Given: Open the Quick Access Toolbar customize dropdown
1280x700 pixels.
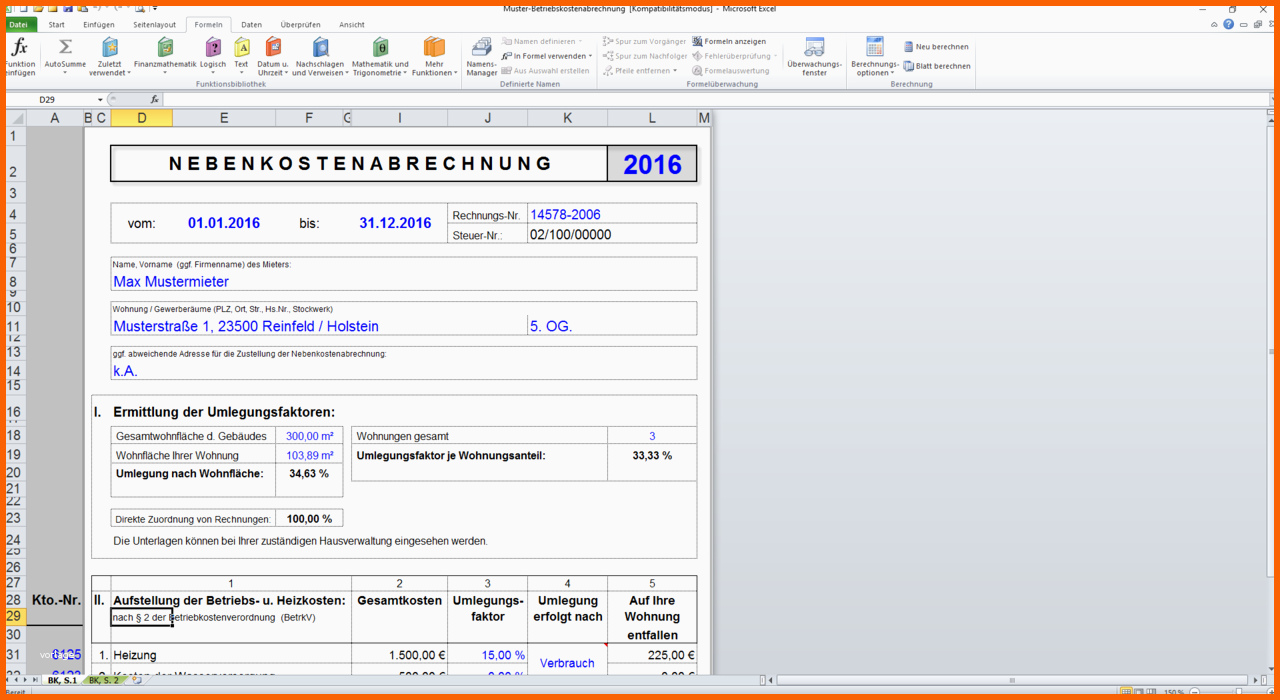Looking at the screenshot, I should (155, 7).
